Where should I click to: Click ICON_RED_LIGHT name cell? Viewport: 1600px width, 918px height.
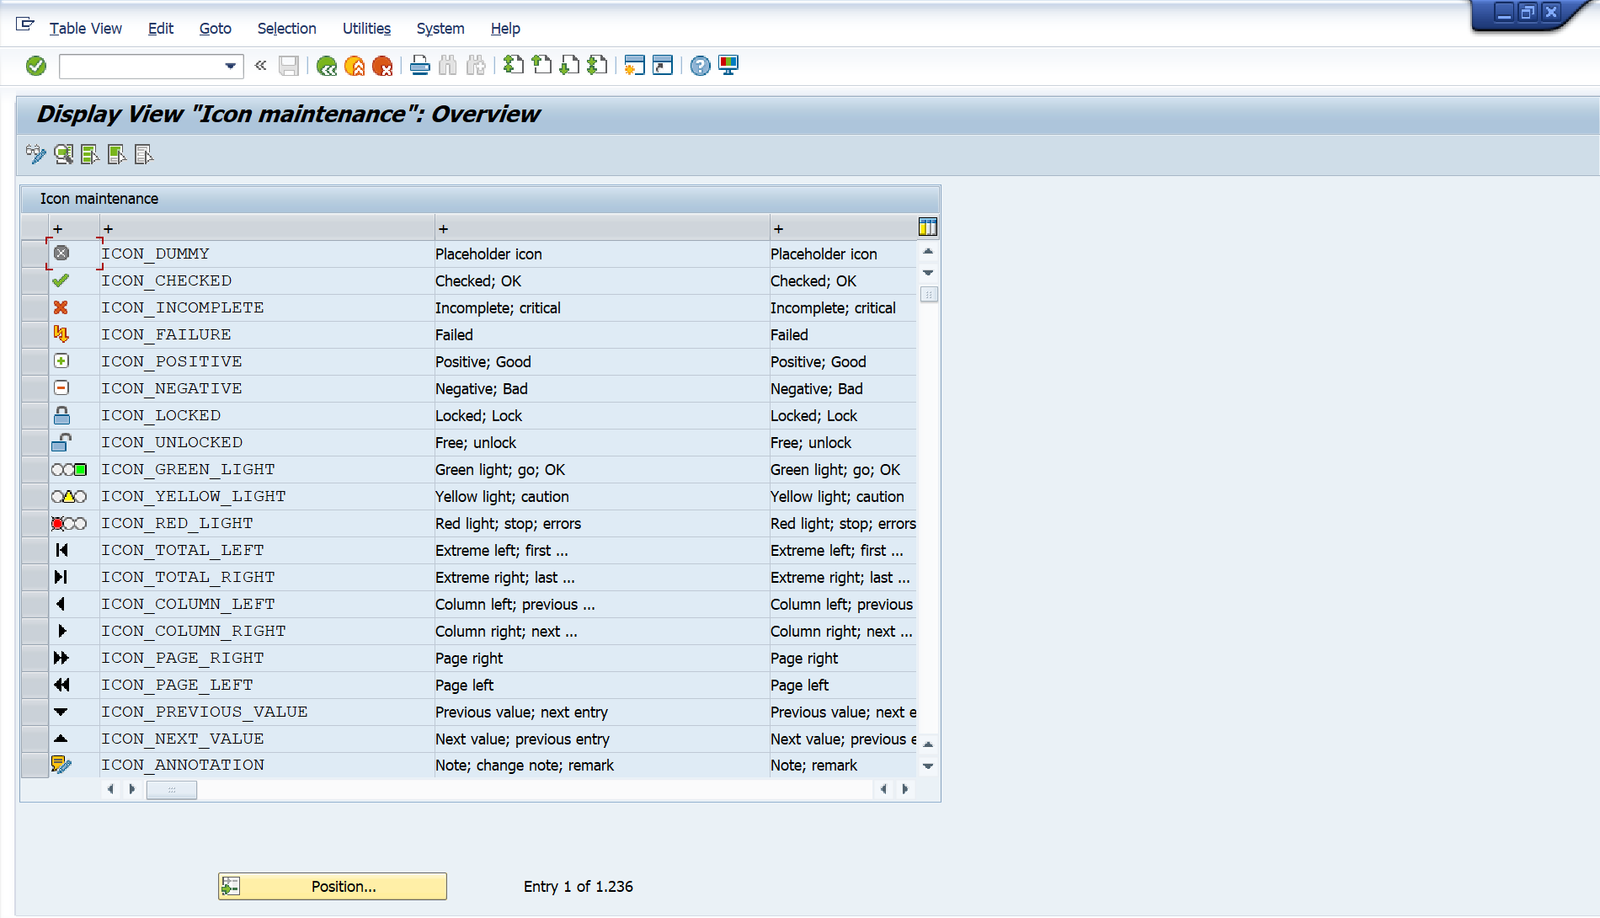pyautogui.click(x=267, y=524)
